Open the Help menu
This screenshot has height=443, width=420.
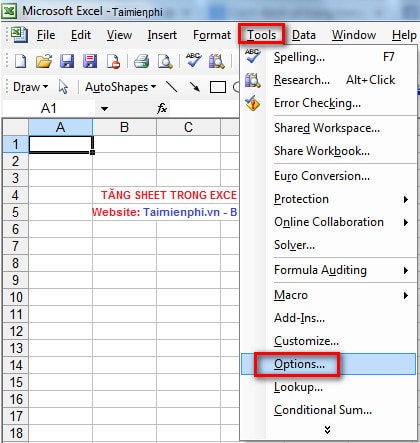coord(404,35)
